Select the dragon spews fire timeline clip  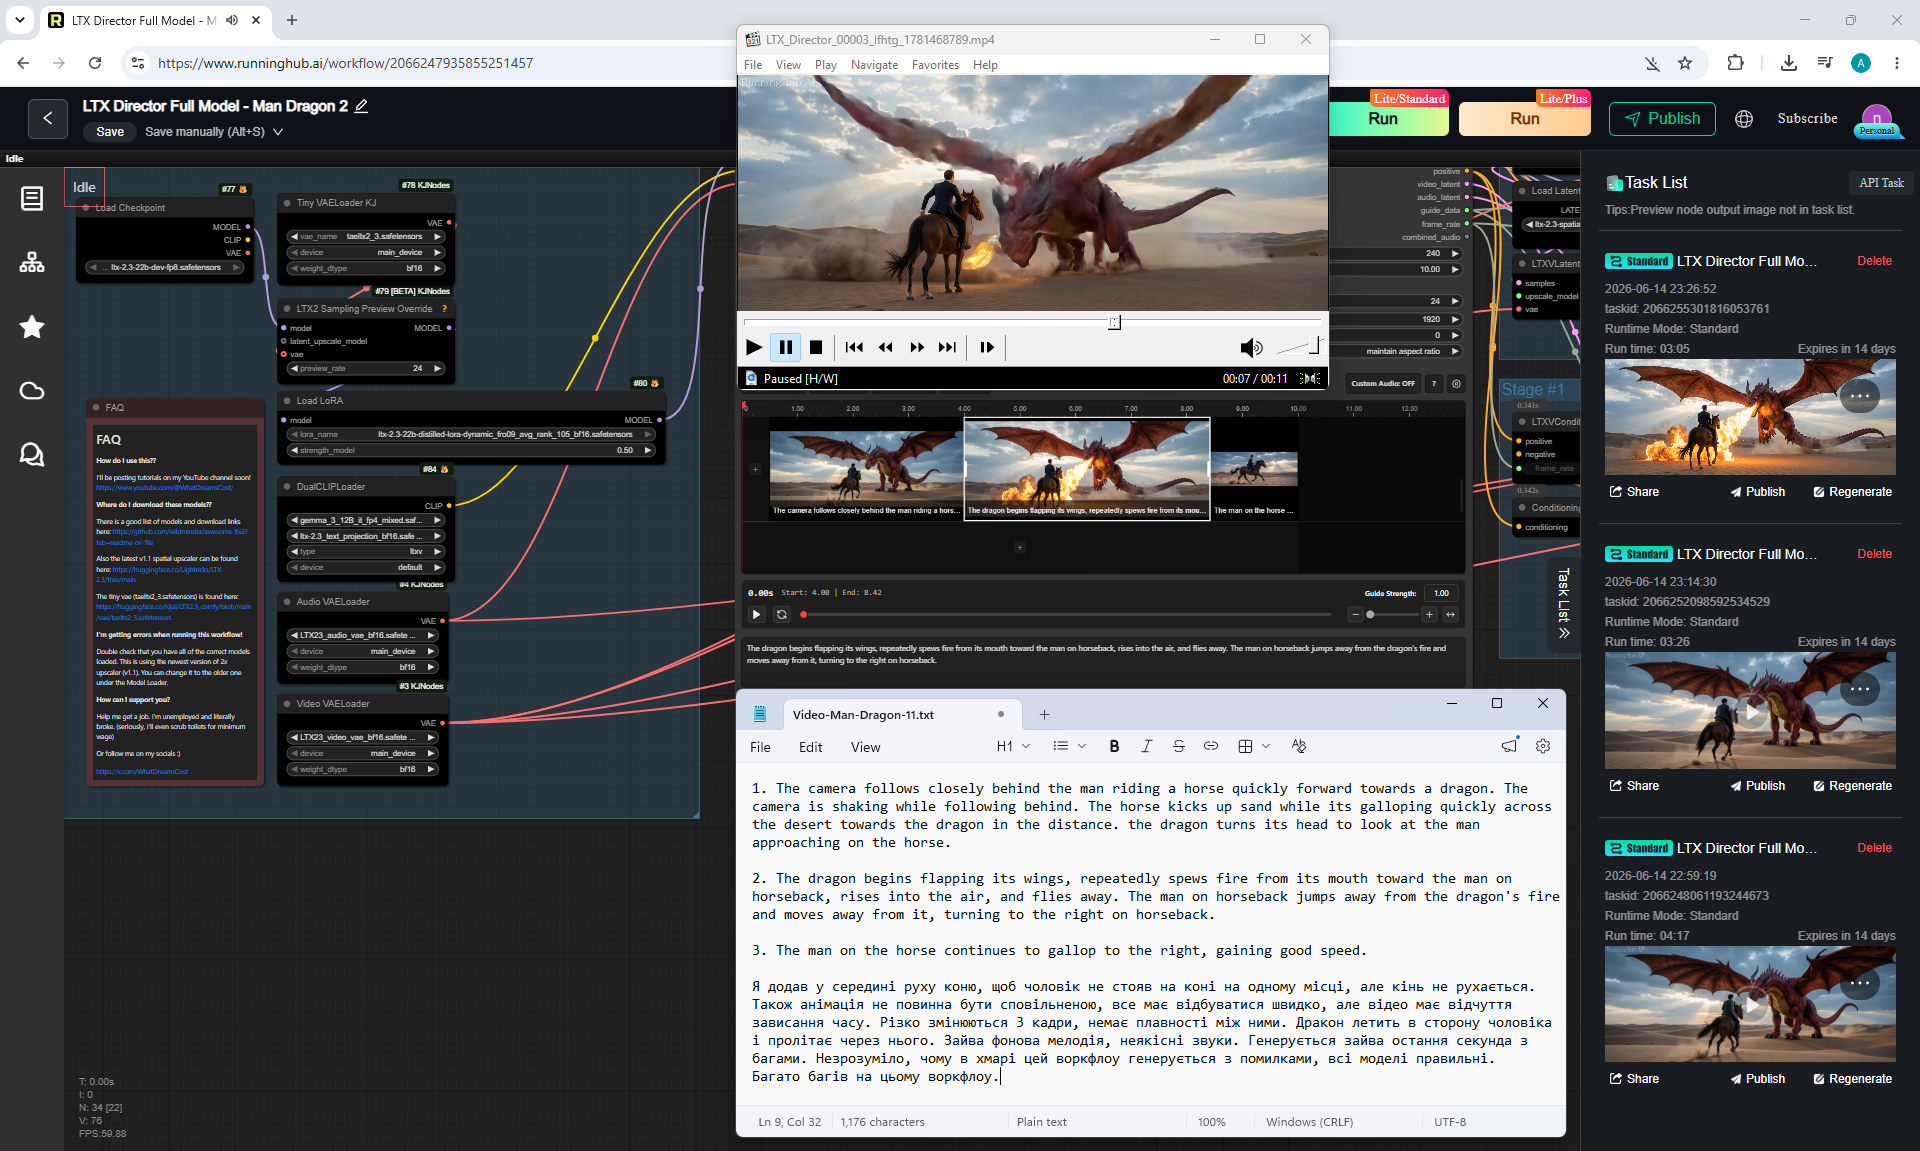pos(1087,468)
